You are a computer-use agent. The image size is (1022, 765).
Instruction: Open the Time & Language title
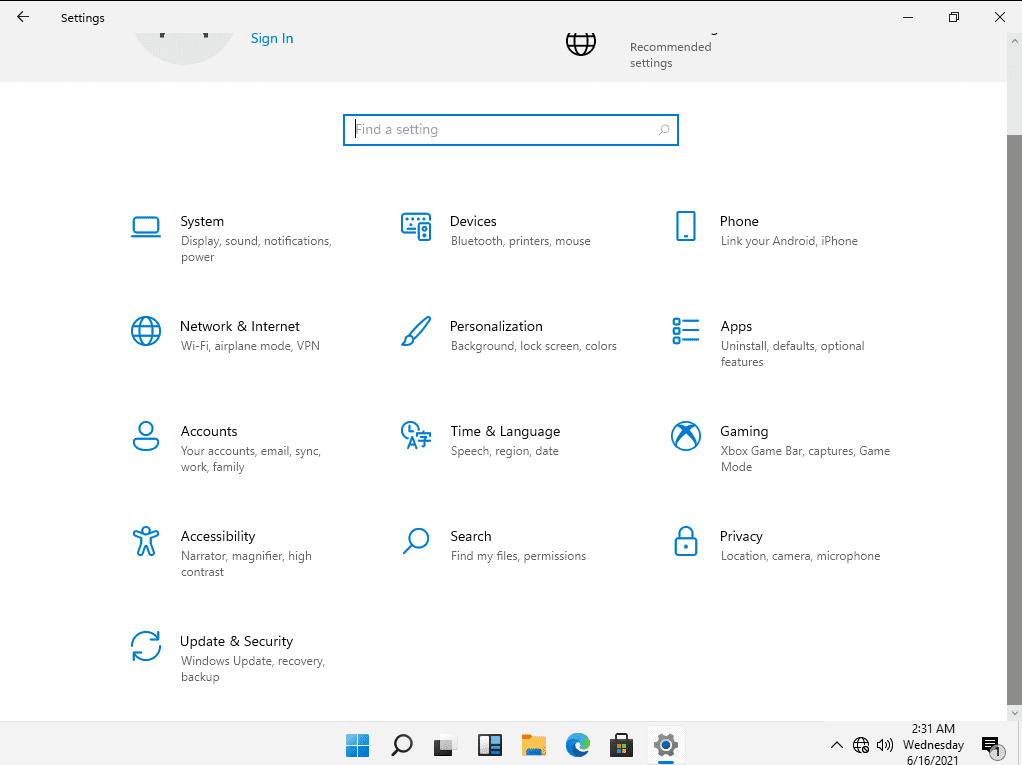coord(505,431)
